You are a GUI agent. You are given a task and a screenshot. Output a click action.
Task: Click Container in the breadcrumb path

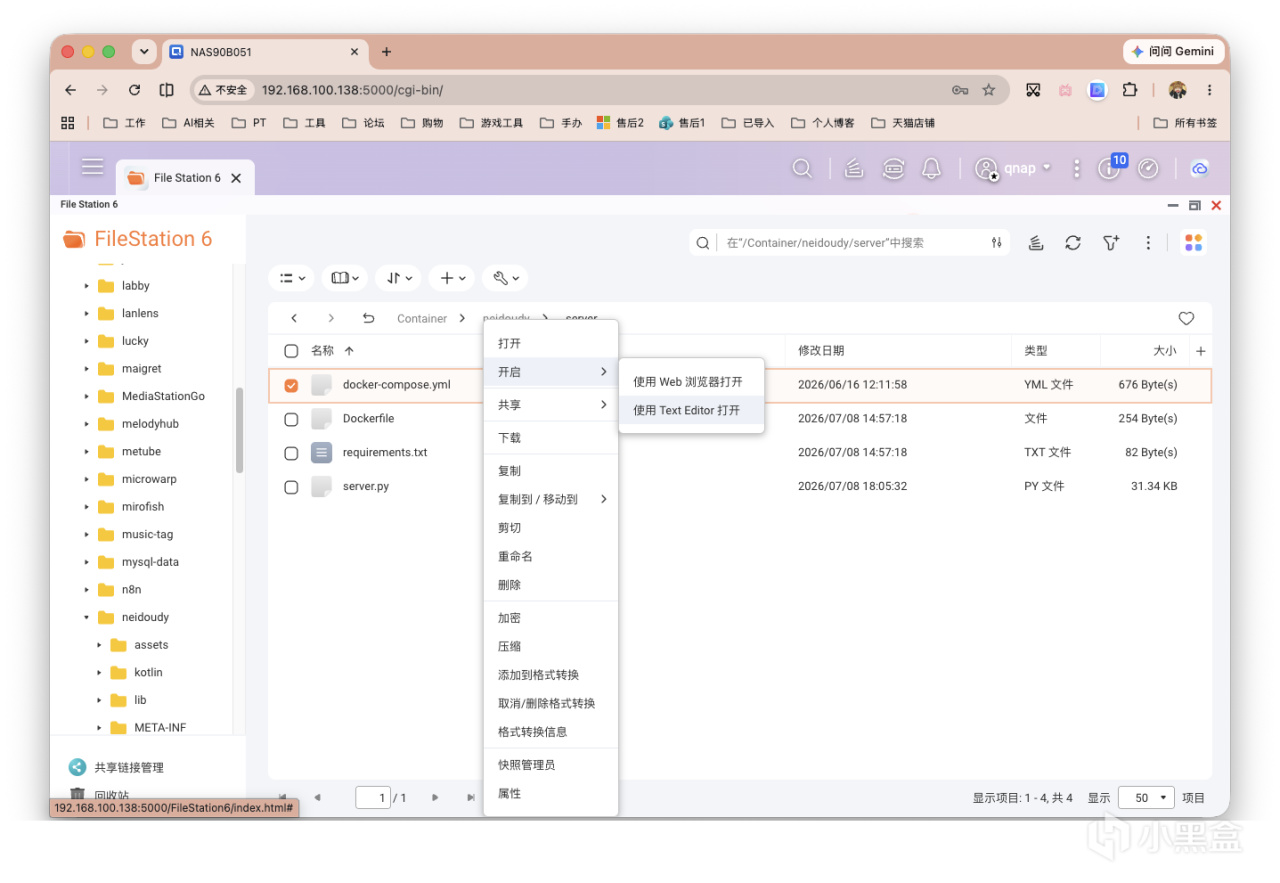[x=422, y=318]
